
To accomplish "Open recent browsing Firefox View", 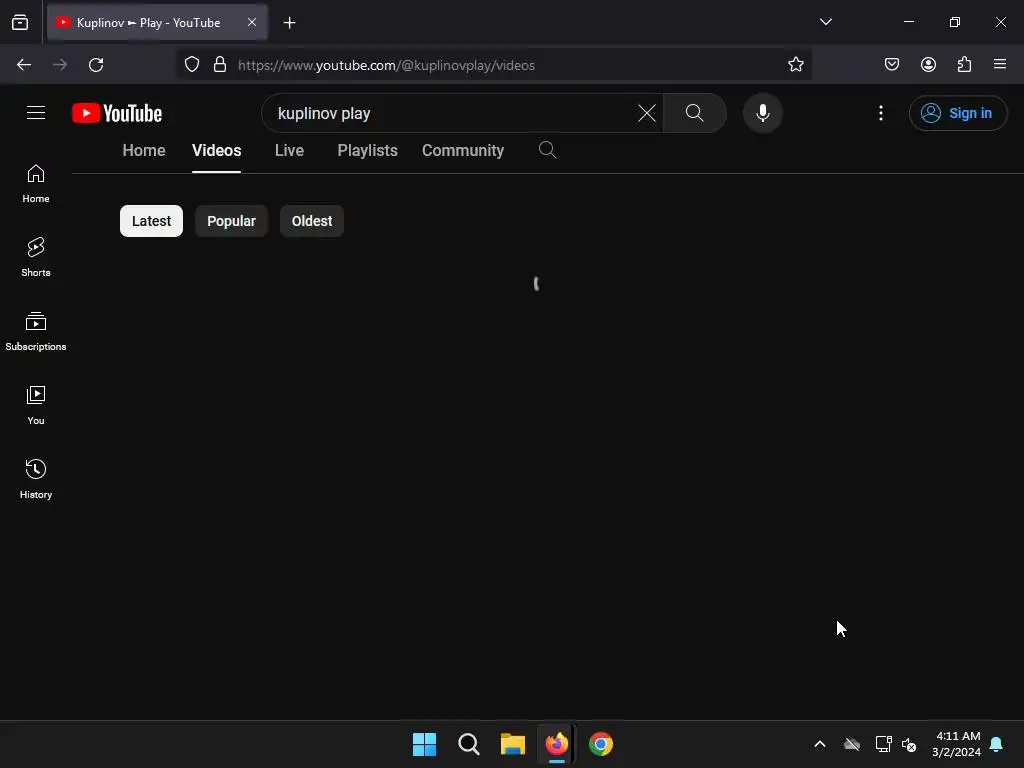I will pos(20,23).
